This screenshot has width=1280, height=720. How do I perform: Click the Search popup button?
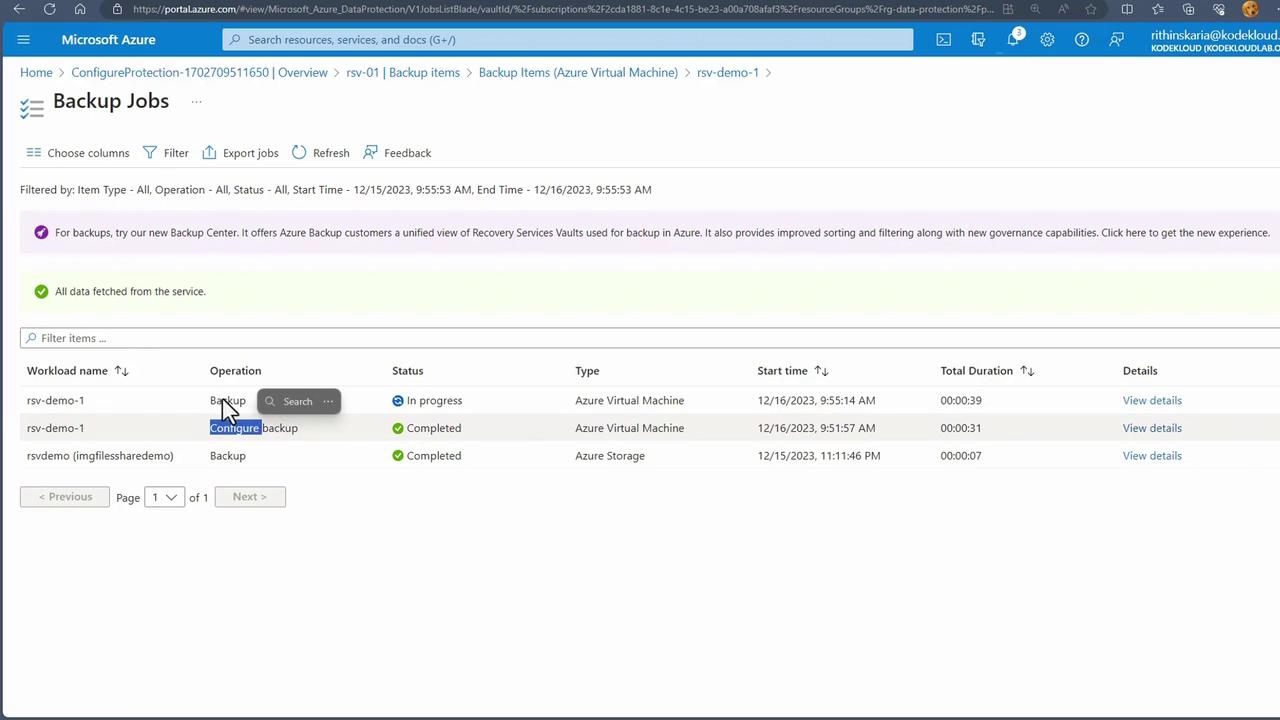coord(288,402)
